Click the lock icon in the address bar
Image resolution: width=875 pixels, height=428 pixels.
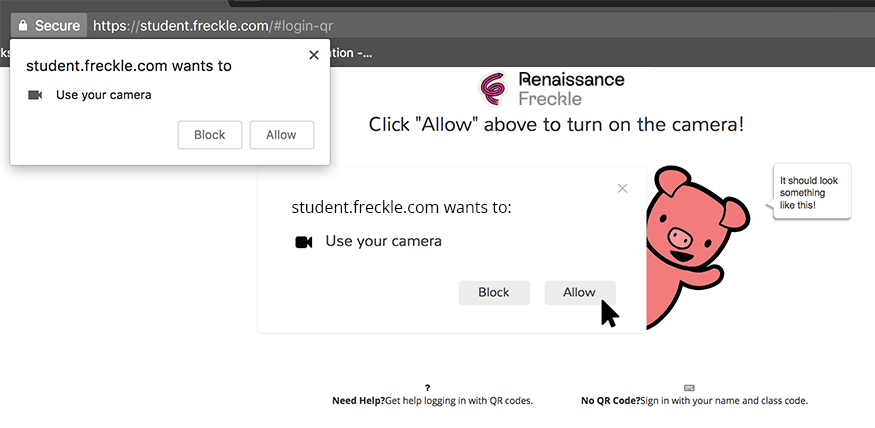click(x=23, y=26)
